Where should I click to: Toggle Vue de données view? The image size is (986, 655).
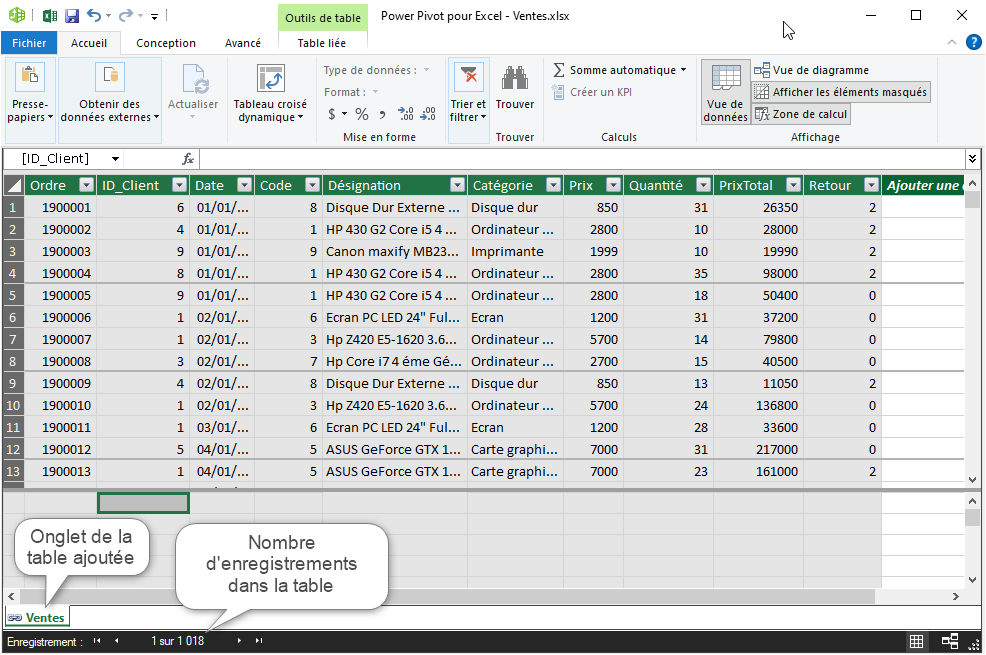click(726, 92)
